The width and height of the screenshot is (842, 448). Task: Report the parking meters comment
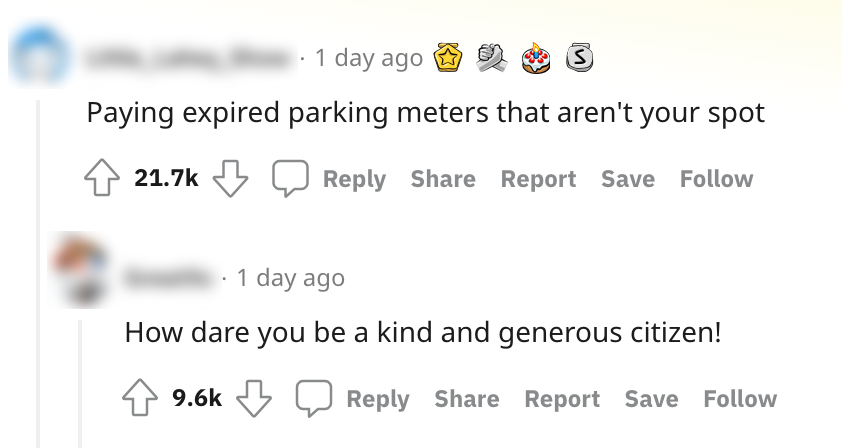(538, 179)
